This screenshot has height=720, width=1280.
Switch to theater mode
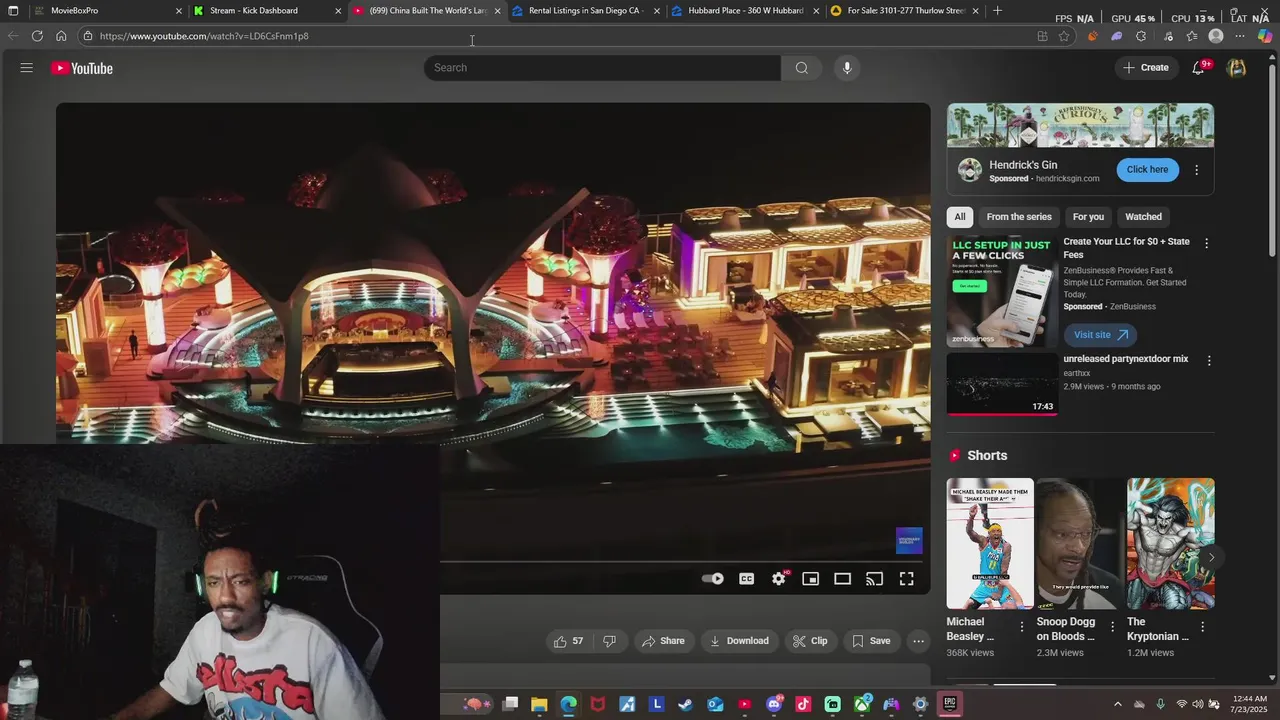(x=843, y=579)
